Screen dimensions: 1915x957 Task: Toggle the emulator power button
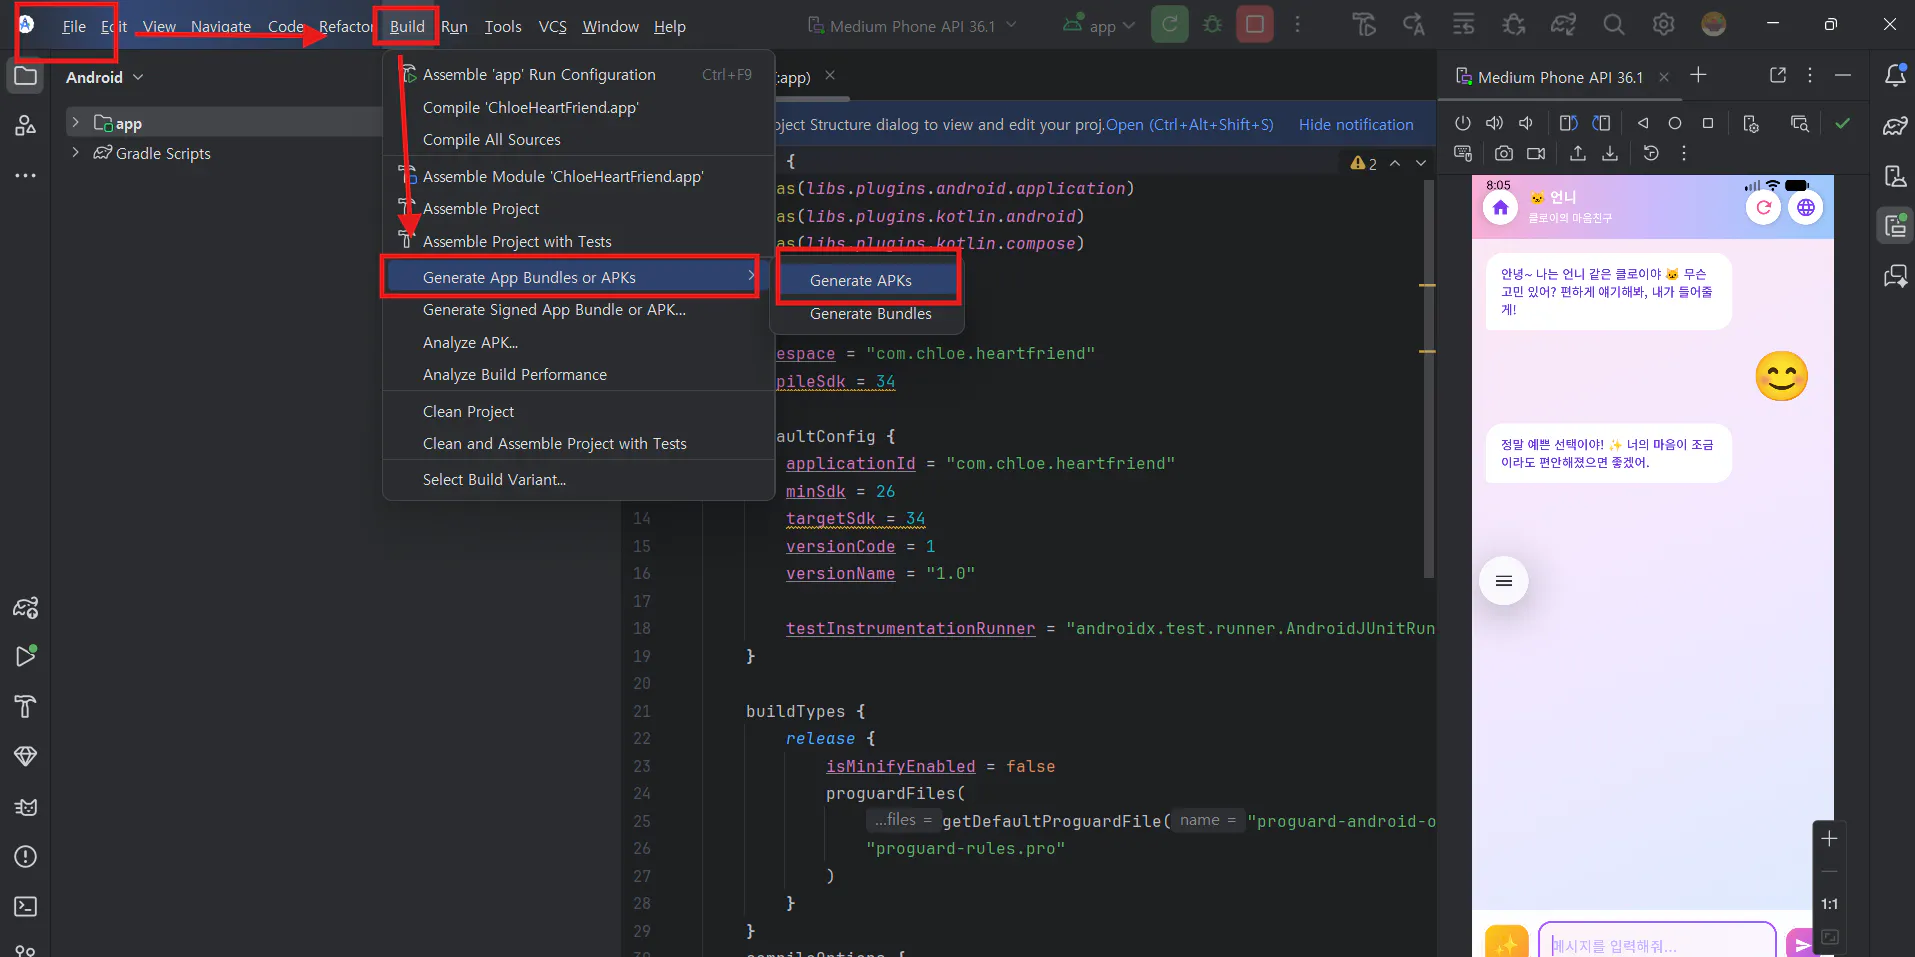1463,123
